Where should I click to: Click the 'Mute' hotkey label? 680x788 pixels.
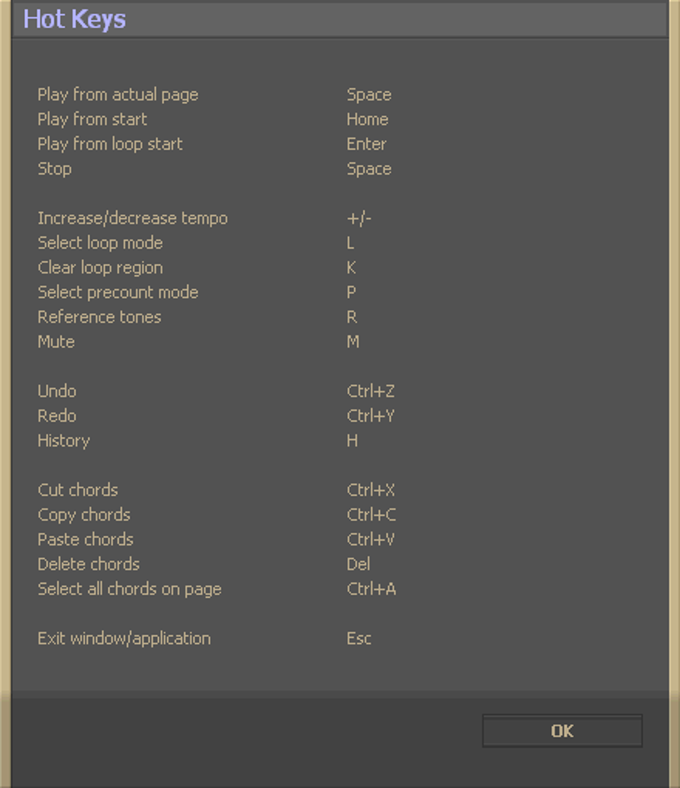click(x=56, y=342)
